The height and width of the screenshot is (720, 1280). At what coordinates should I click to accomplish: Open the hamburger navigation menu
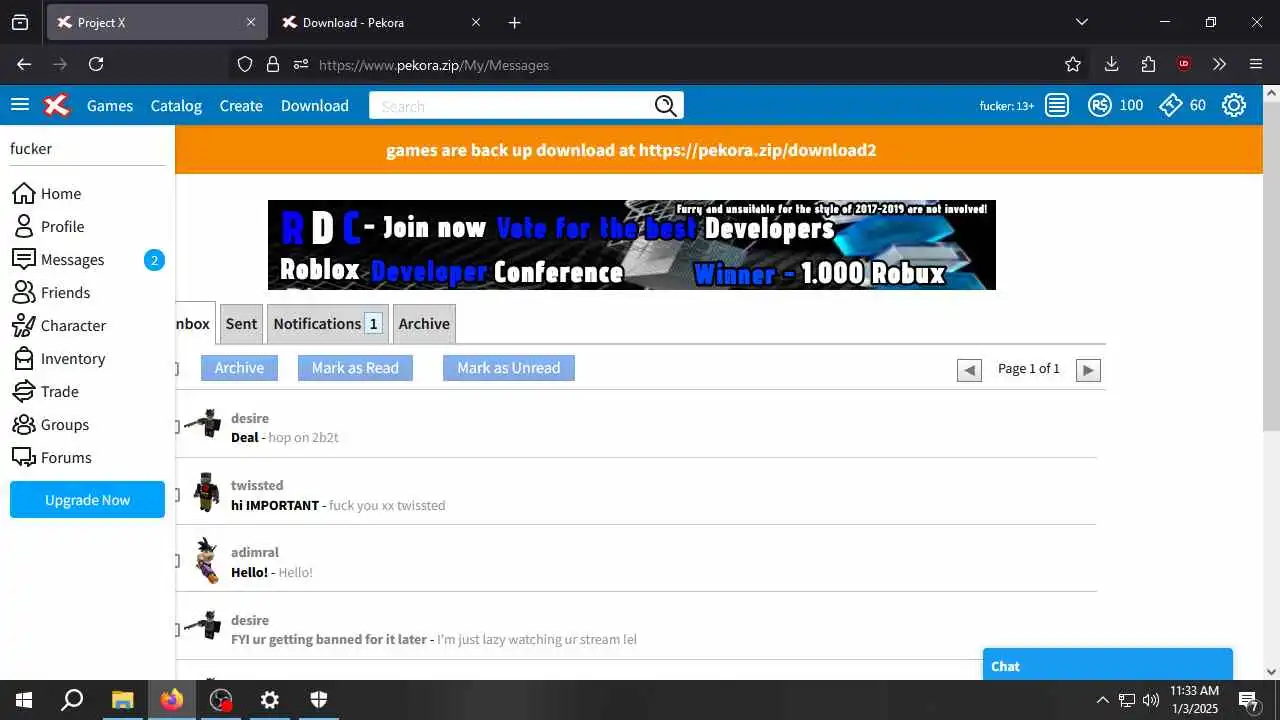[20, 105]
